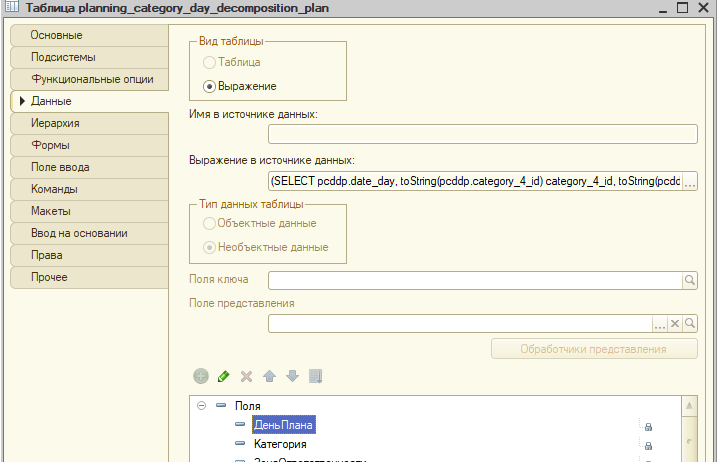This screenshot has height=462, width=717.
Task: Open the Подсистемы tab
Action: coord(90,57)
